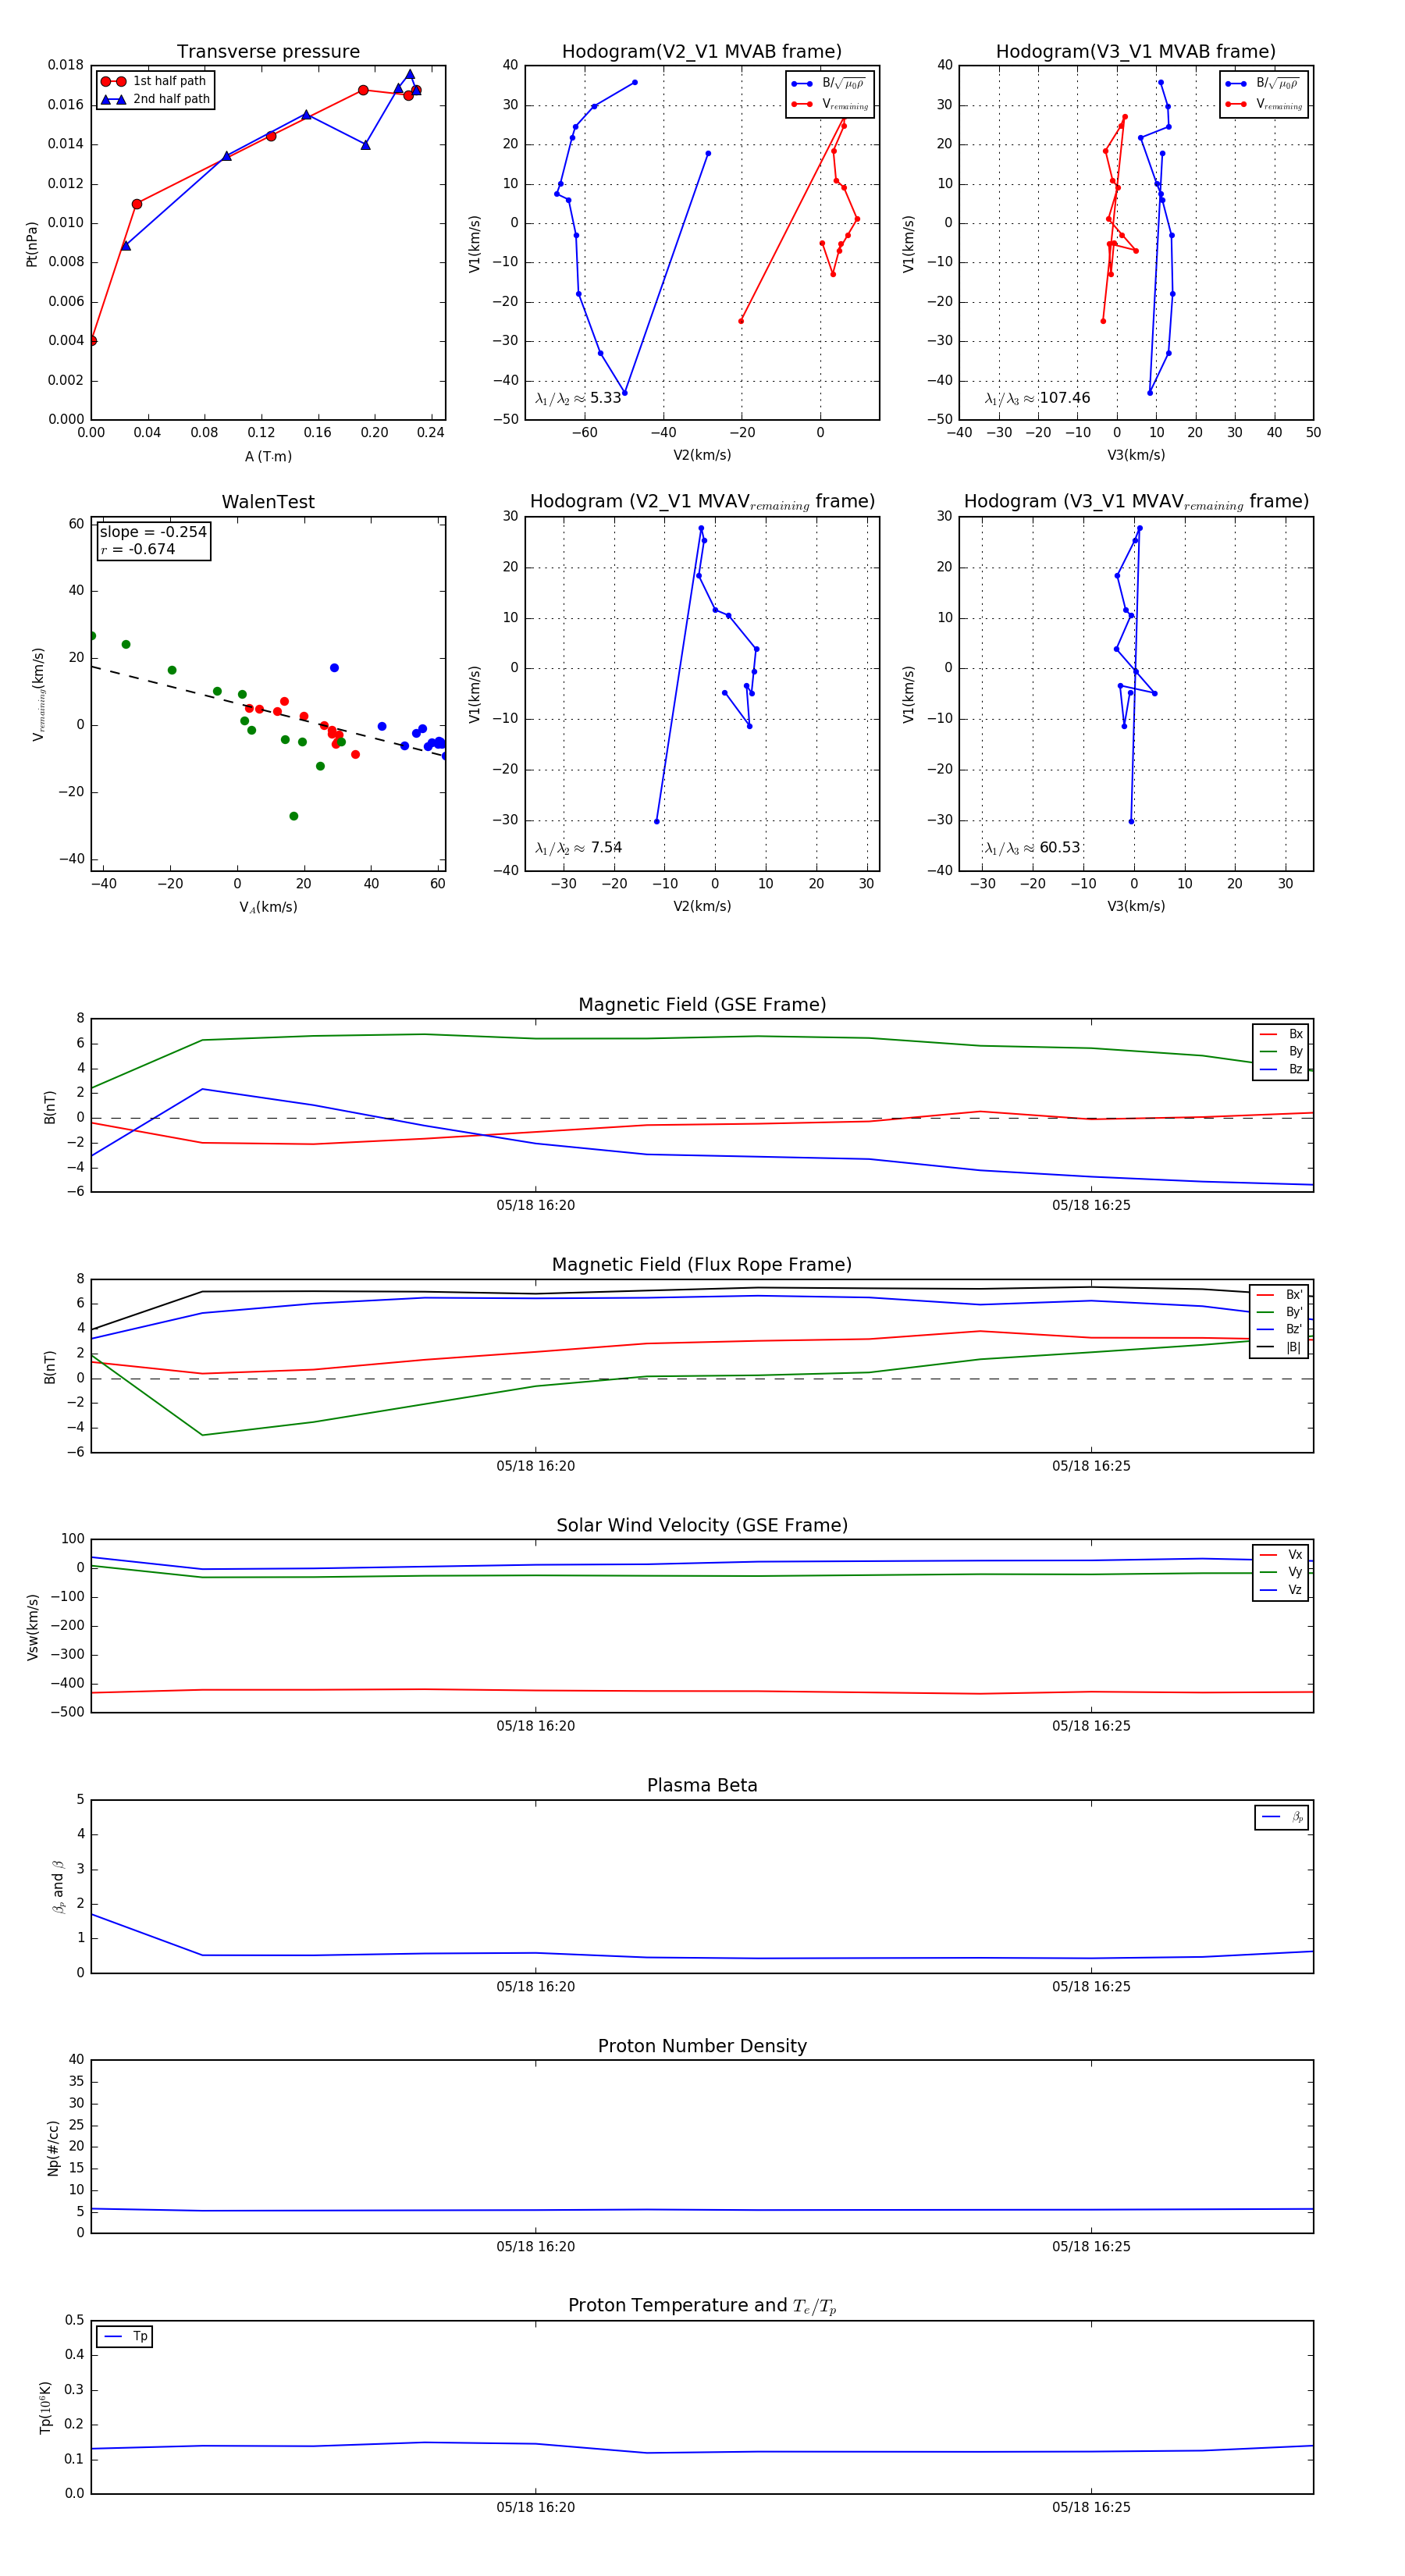Click the 'WalenTest' plot title
Screen dimensions: 1405x2576
268,502
